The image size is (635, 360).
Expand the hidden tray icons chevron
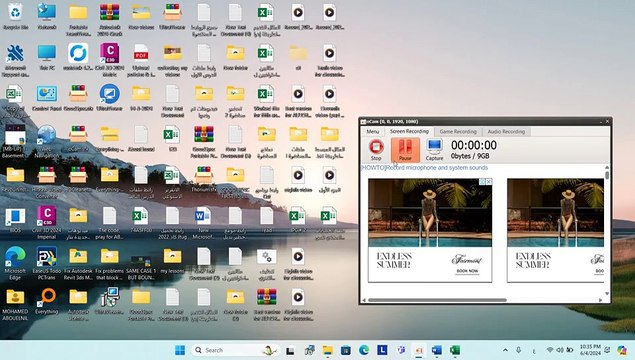pyautogui.click(x=505, y=350)
